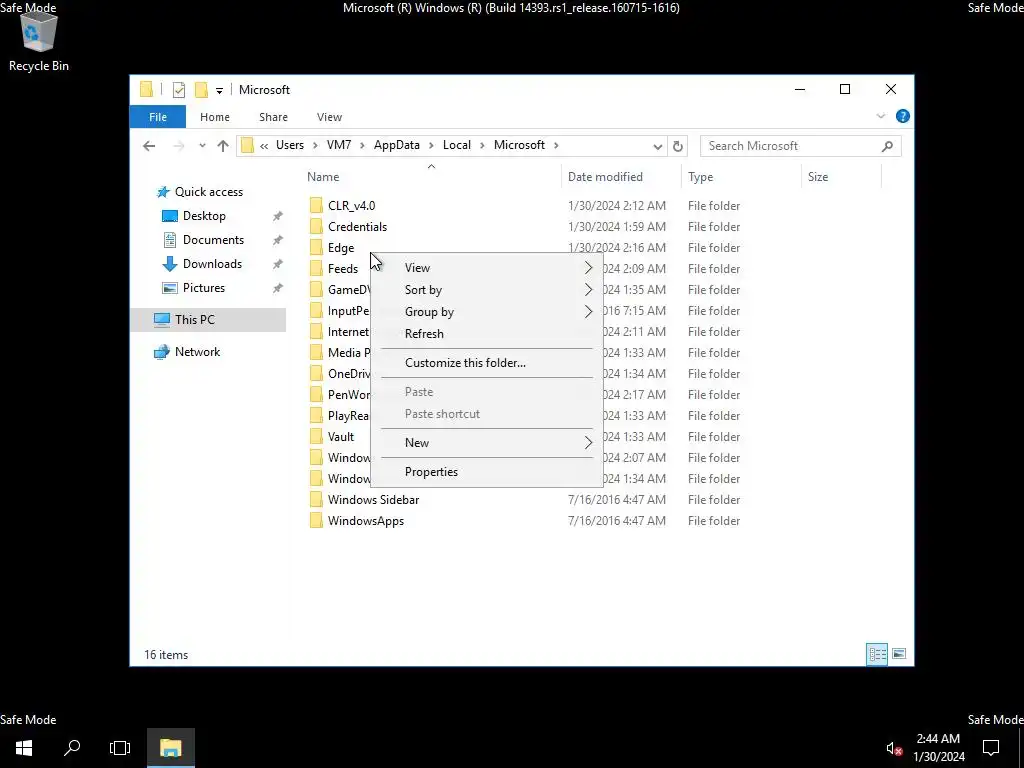The image size is (1024, 768).
Task: Expand the ribbon with the chevron
Action: tap(880, 116)
